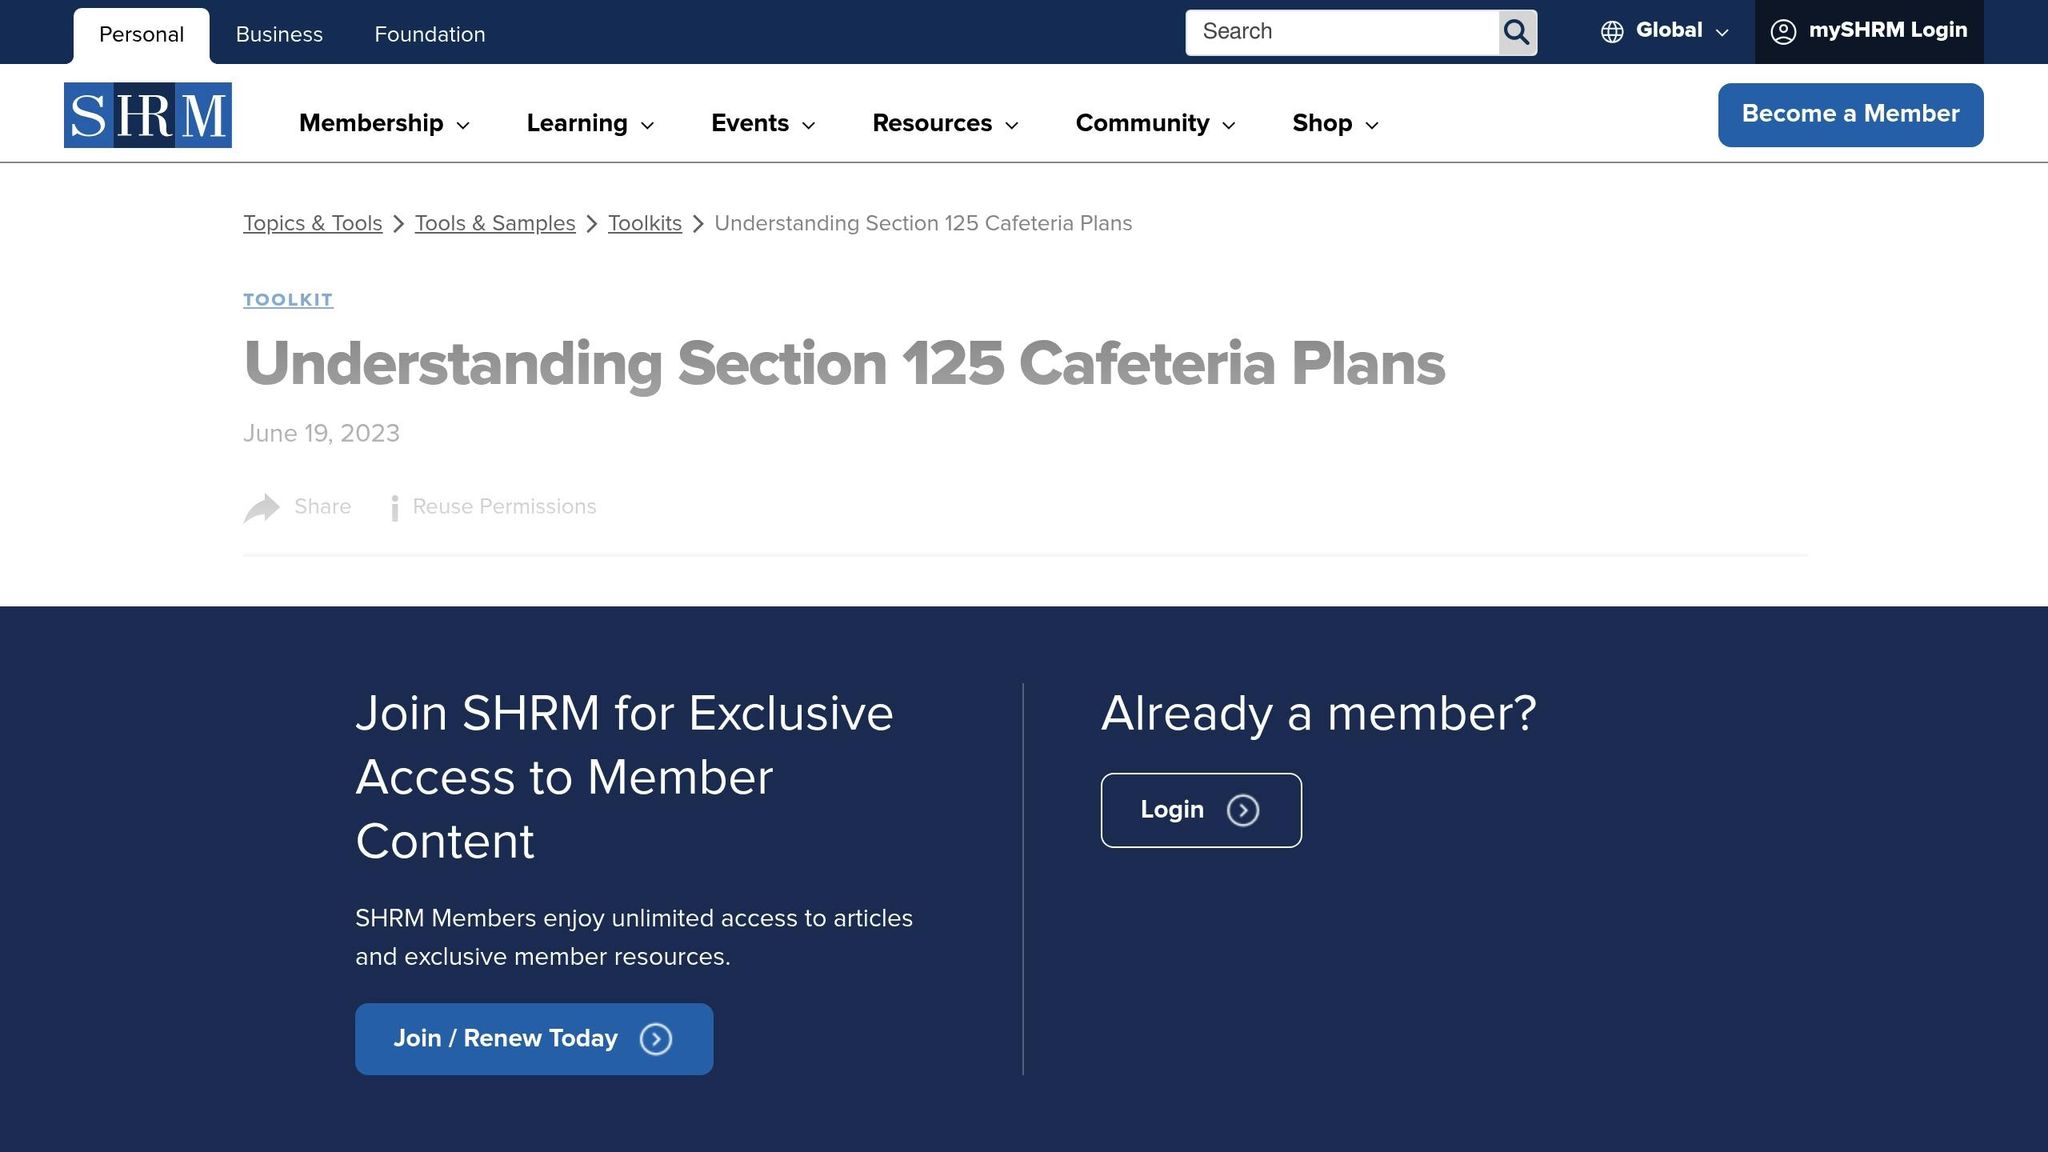Viewport: 2048px width, 1152px height.
Task: Open the Global region selector
Action: [x=1668, y=31]
